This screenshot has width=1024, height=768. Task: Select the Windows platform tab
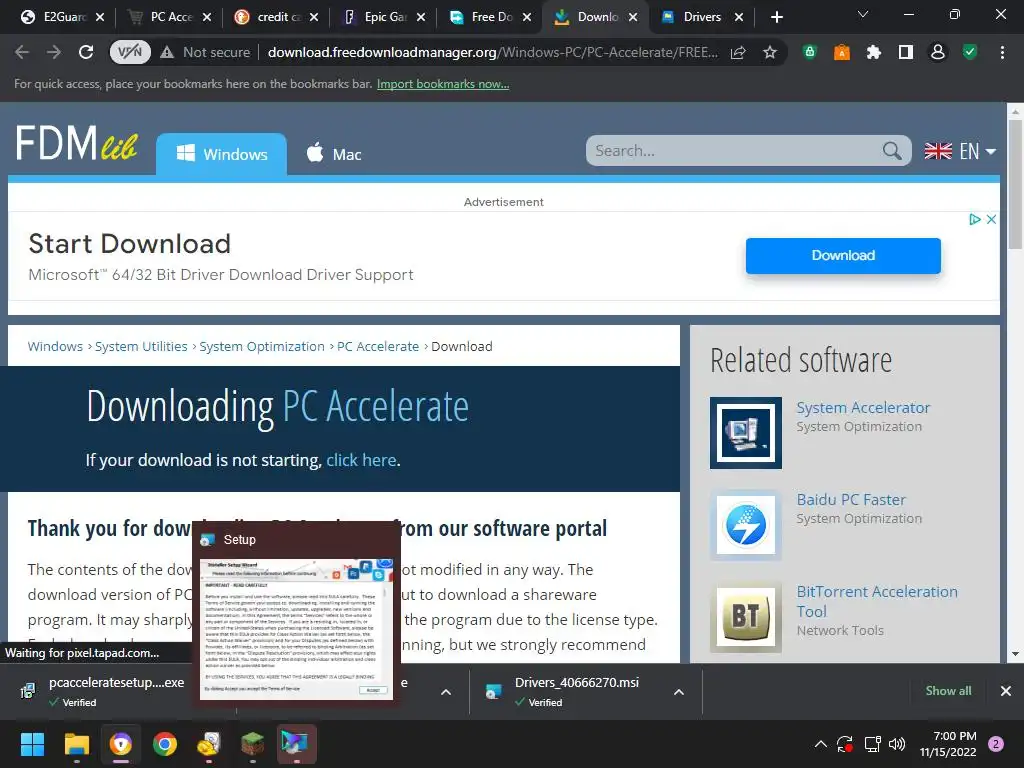point(221,154)
